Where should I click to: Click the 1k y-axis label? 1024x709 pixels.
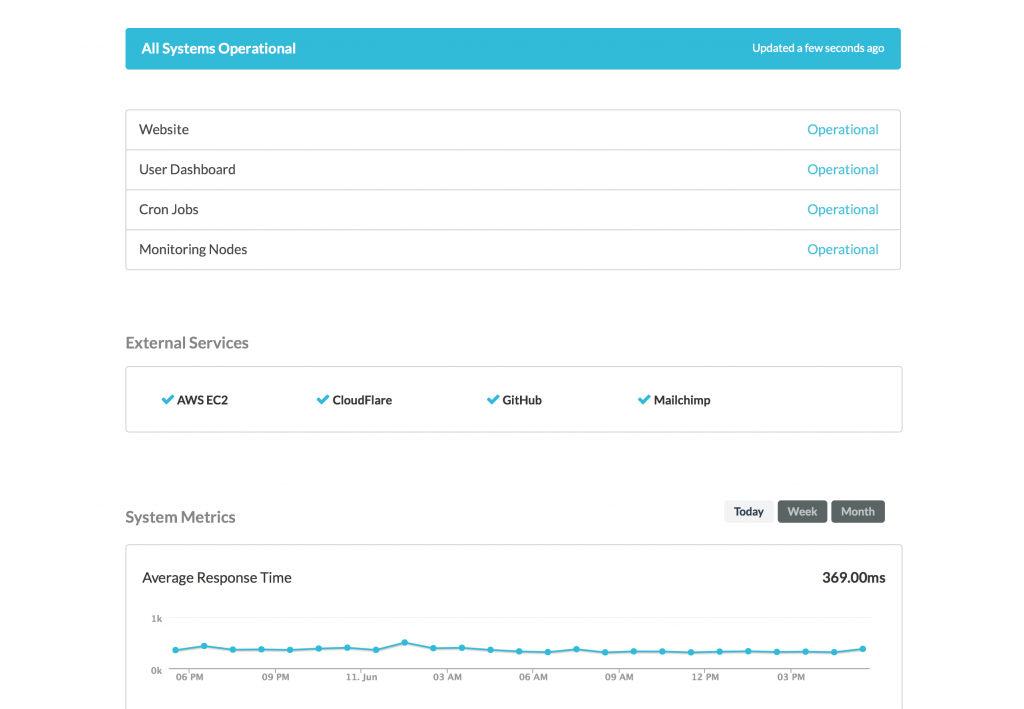[x=157, y=618]
